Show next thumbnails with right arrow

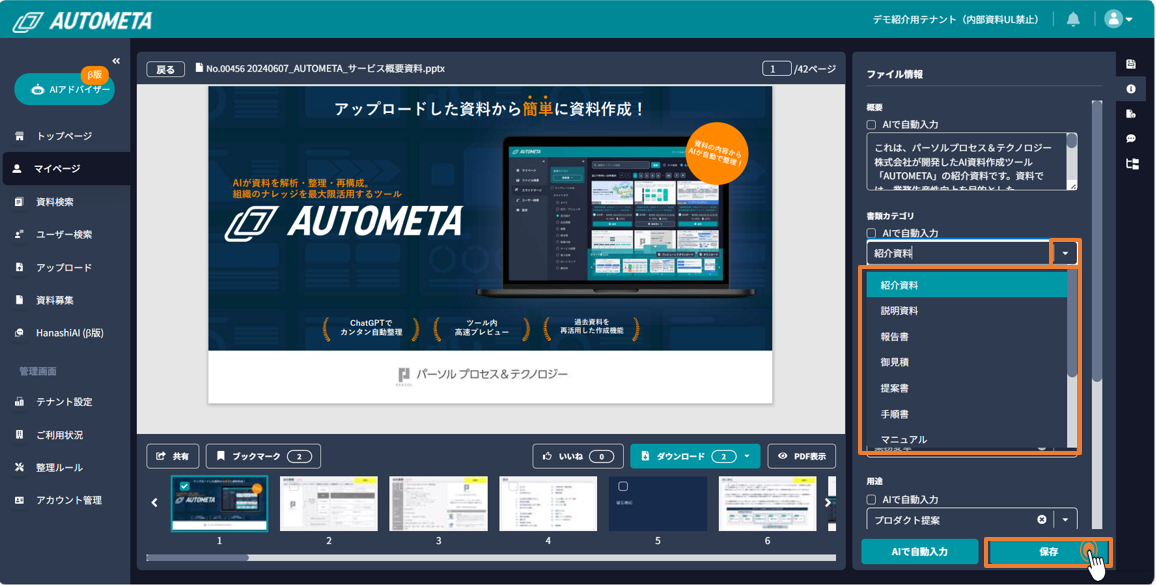(828, 503)
